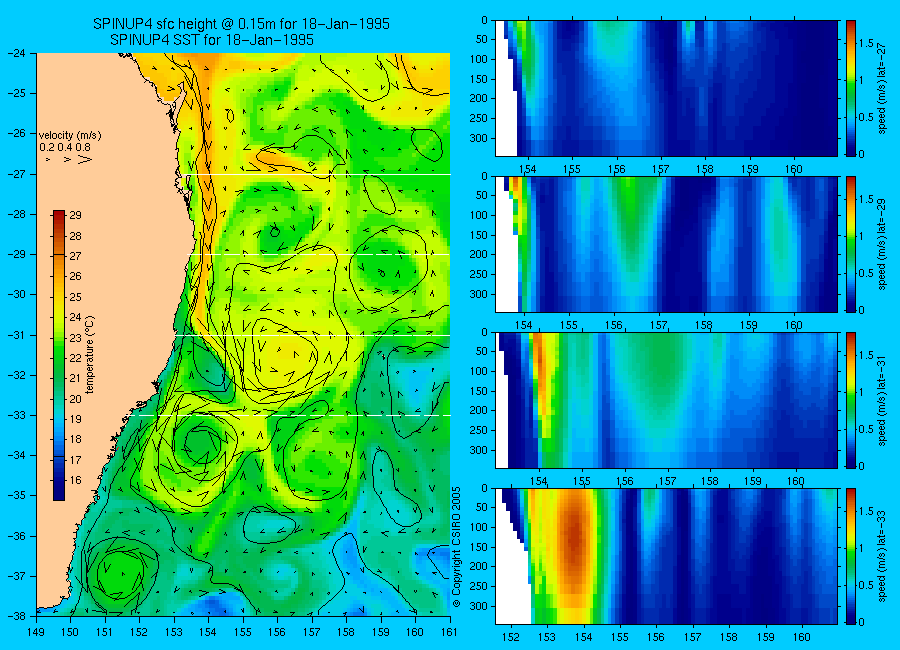Open the lat=-29 speed section panel
Screen dimensions: 900x650
[x=666, y=244]
